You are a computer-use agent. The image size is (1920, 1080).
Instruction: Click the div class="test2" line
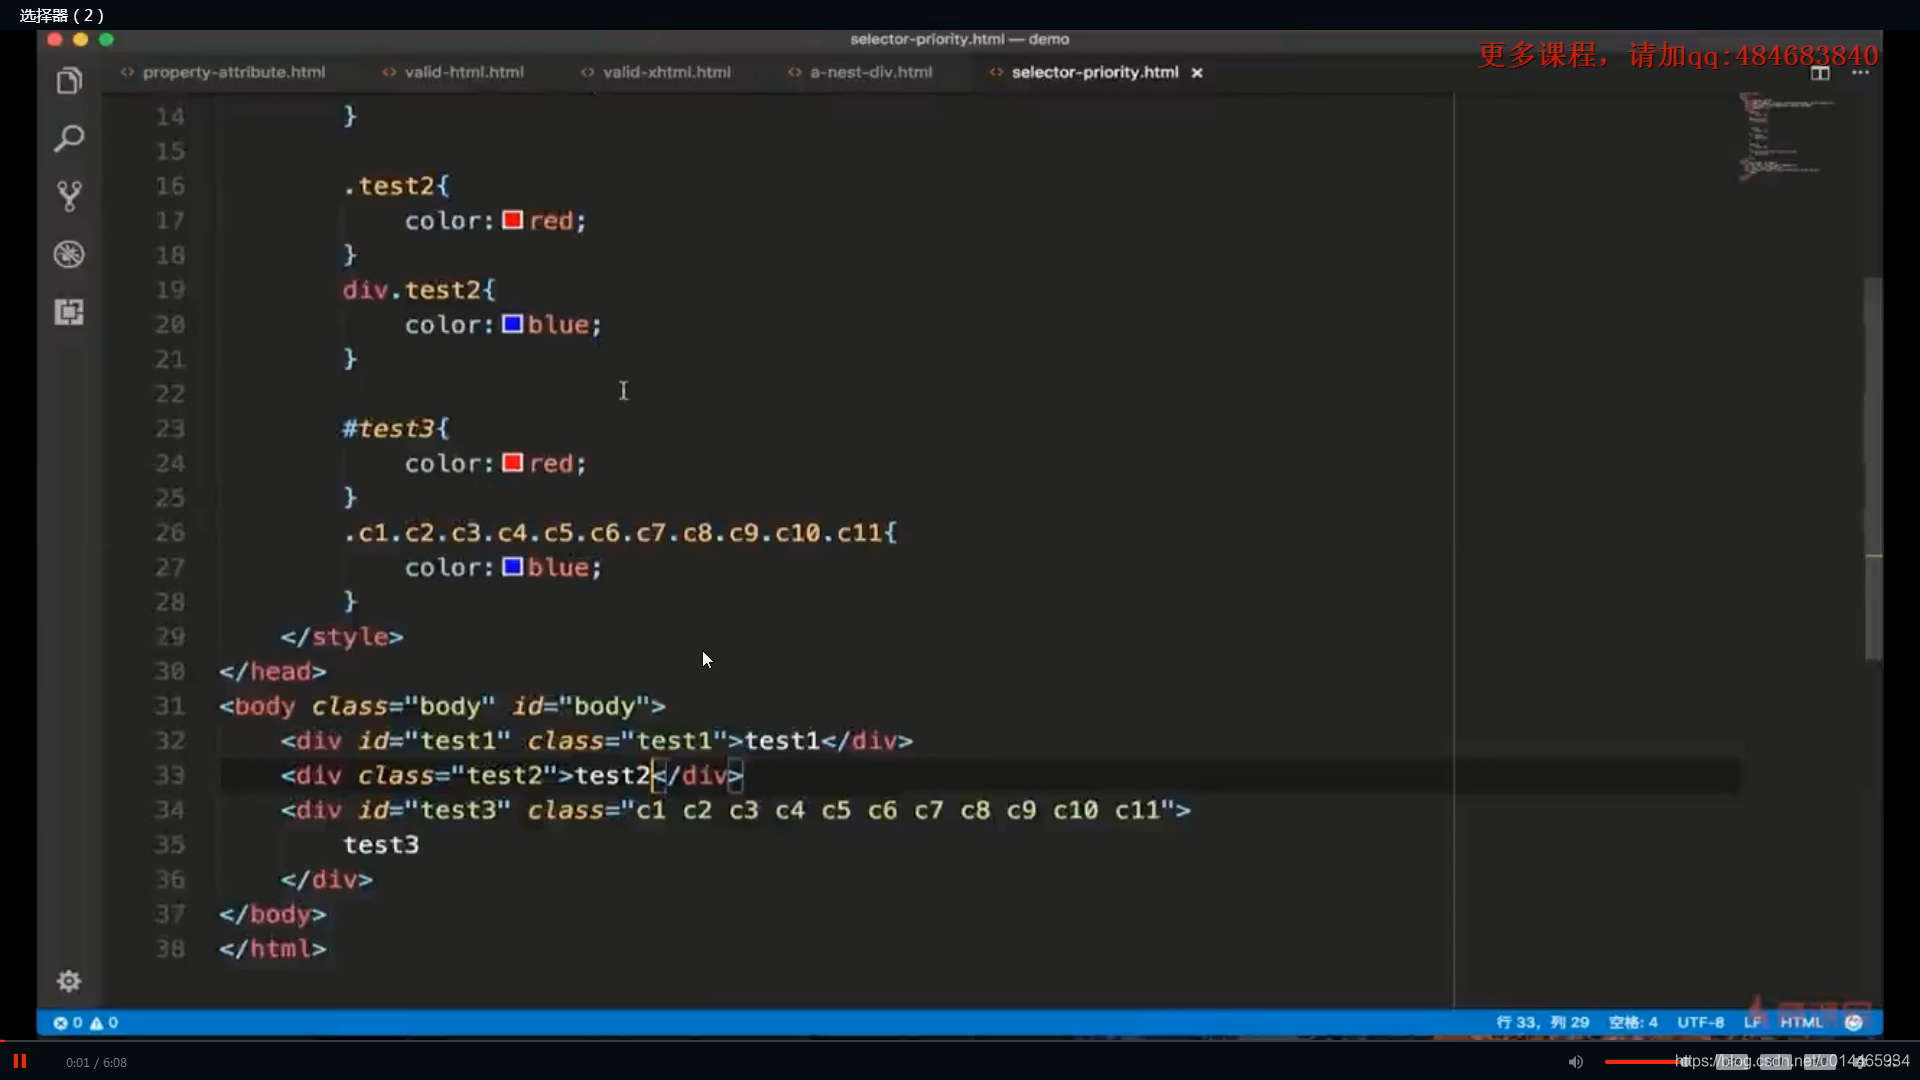point(512,775)
